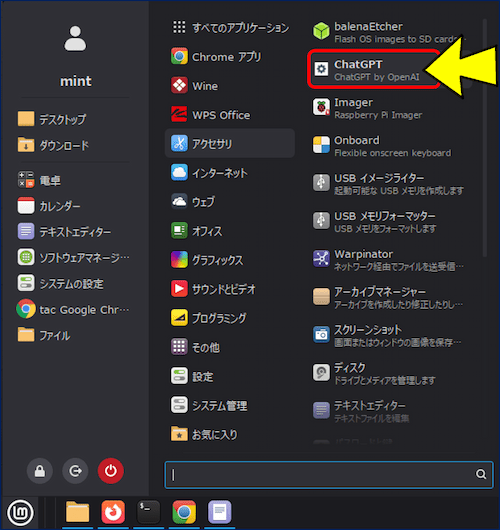Click the application list scrollbar

coord(485,138)
